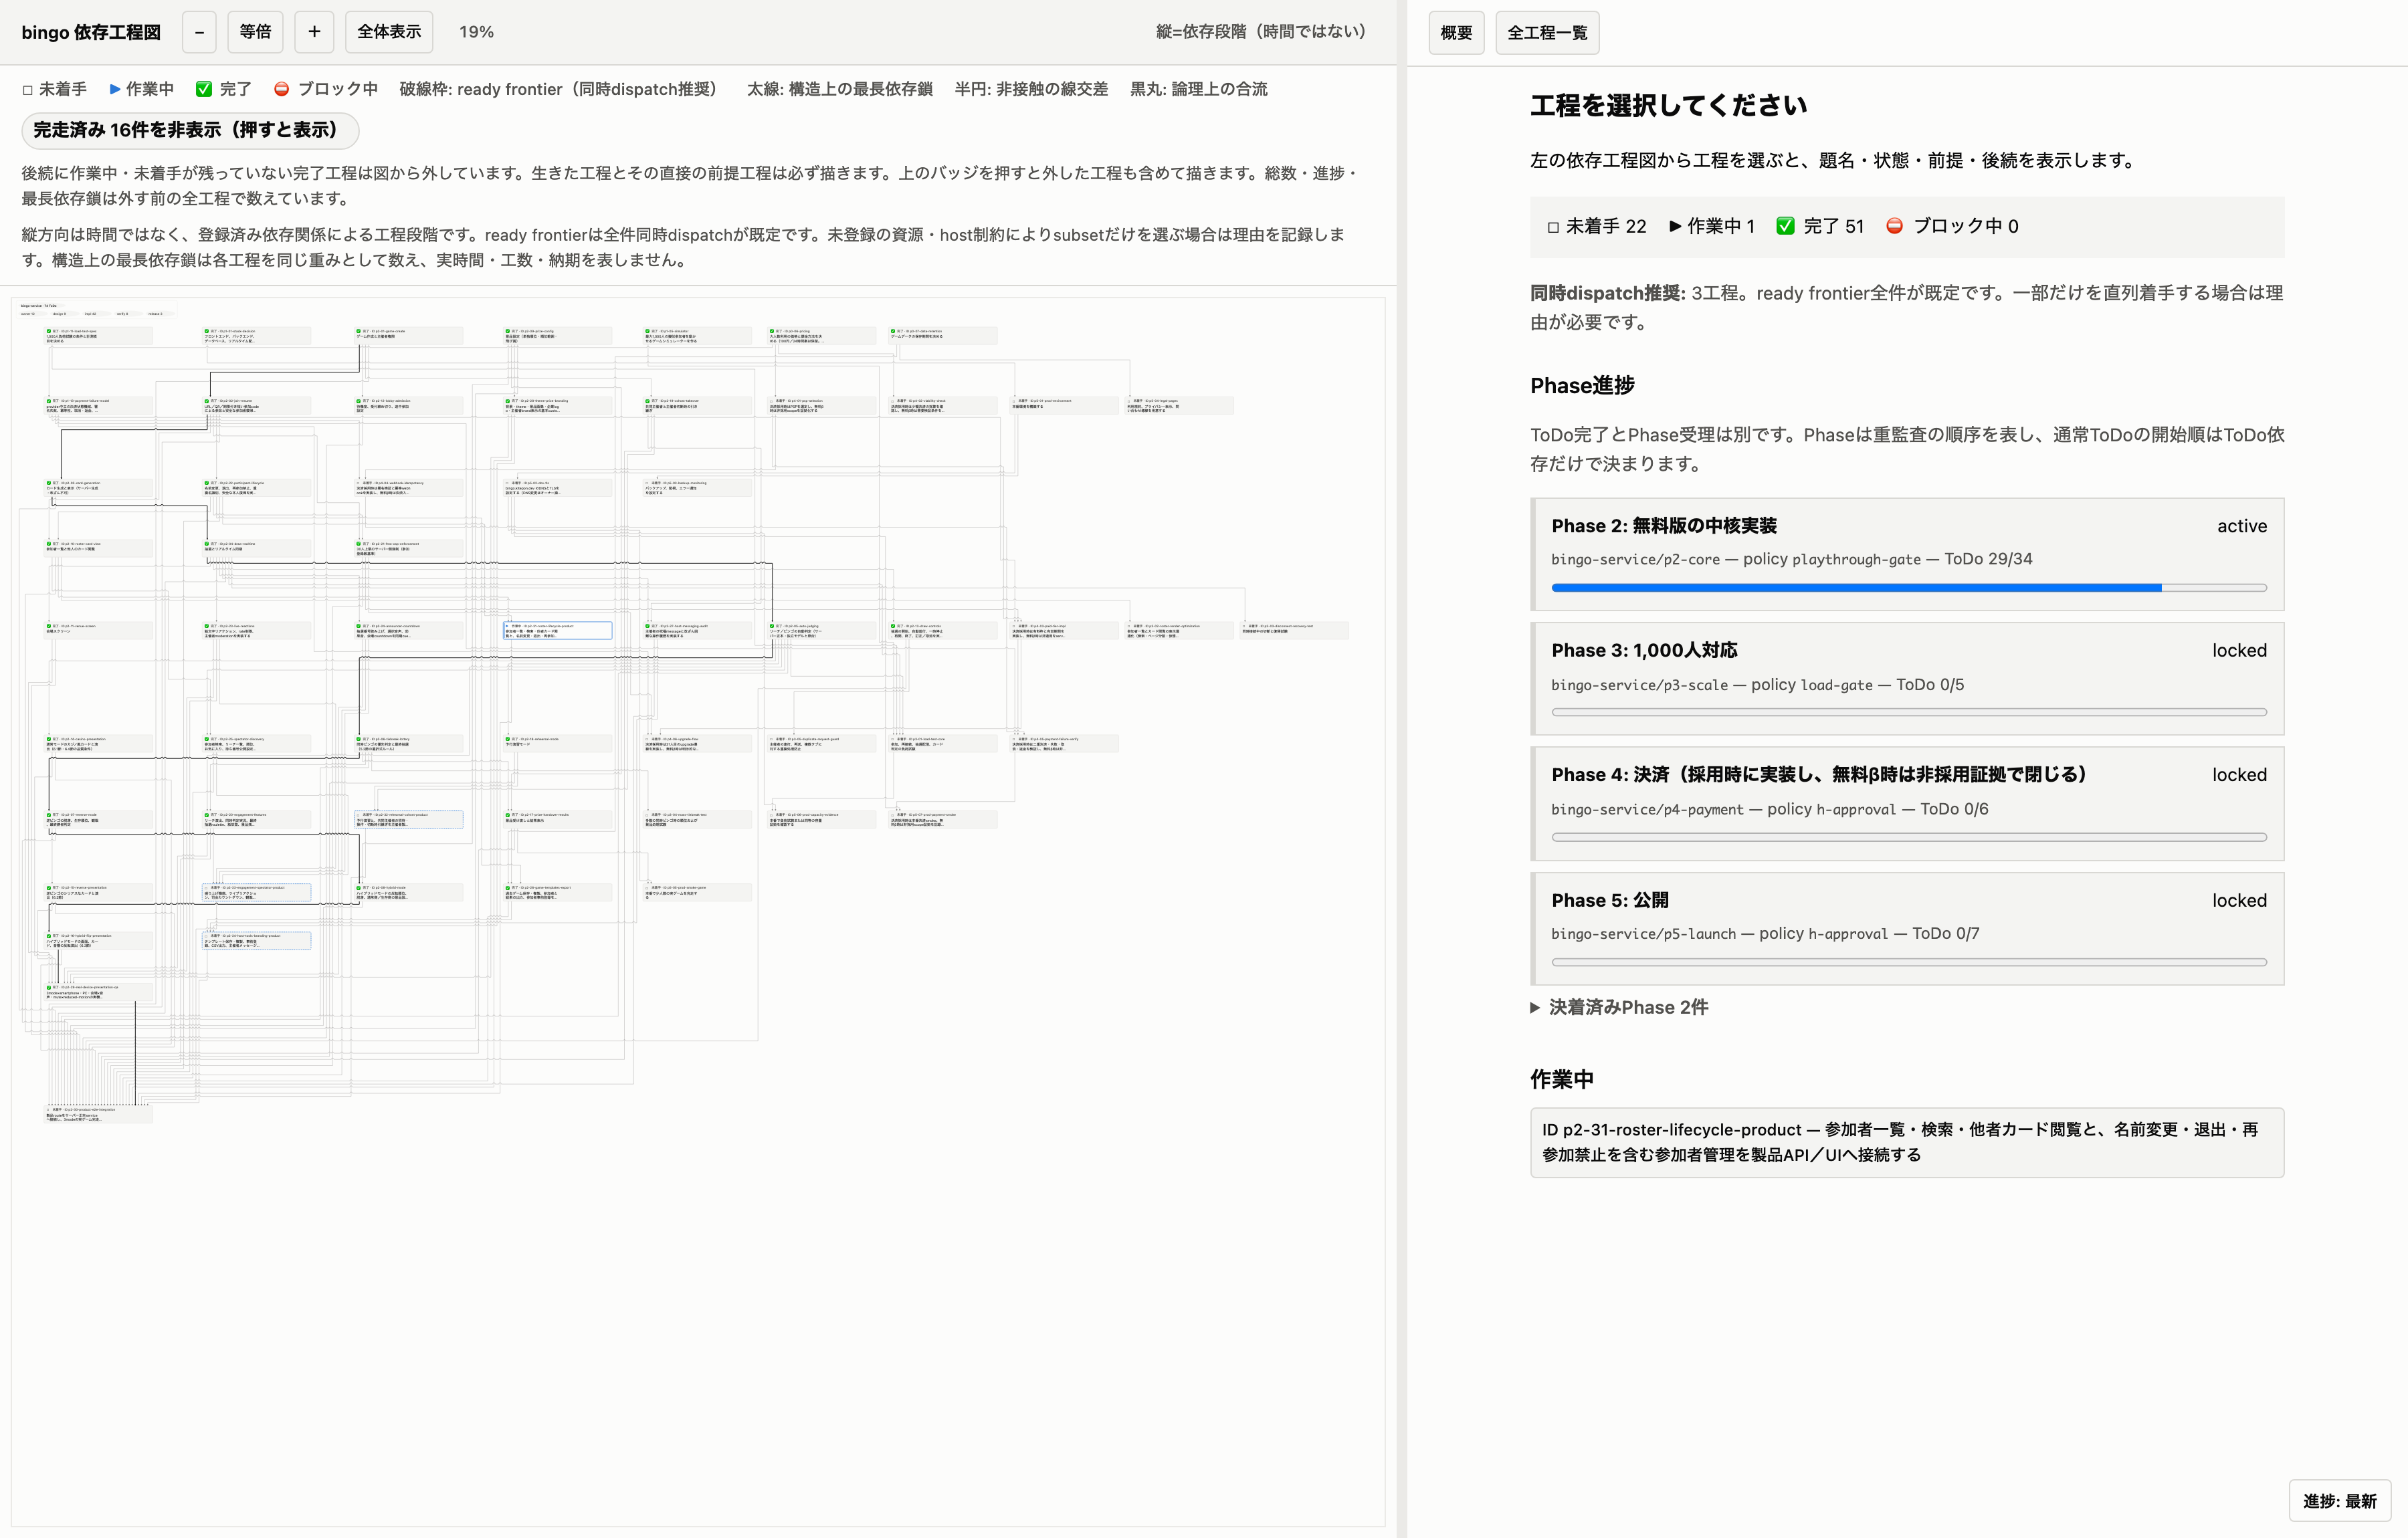Click the green 完了 51 check icon

click(1785, 226)
